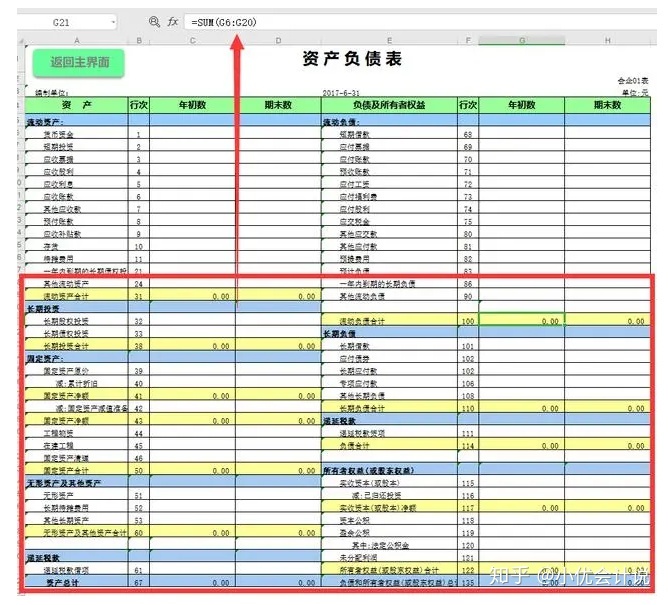Select the 应付工资 cell with 行次 72
668x605 pixels.
[389, 184]
